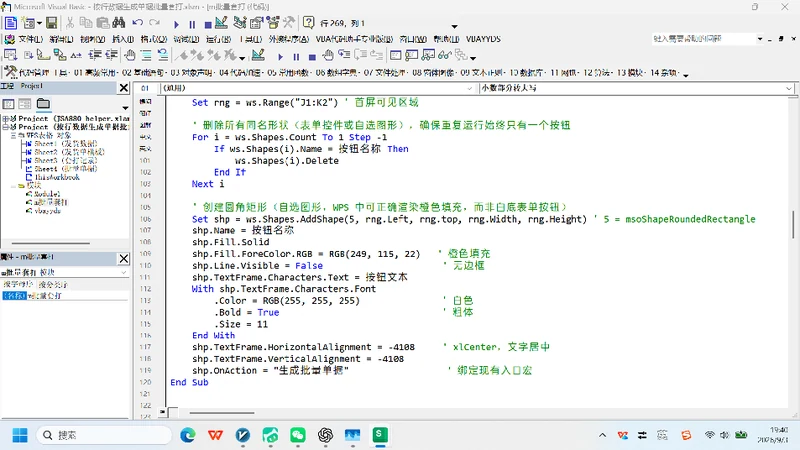Click the Comment Block icon

[146, 55]
